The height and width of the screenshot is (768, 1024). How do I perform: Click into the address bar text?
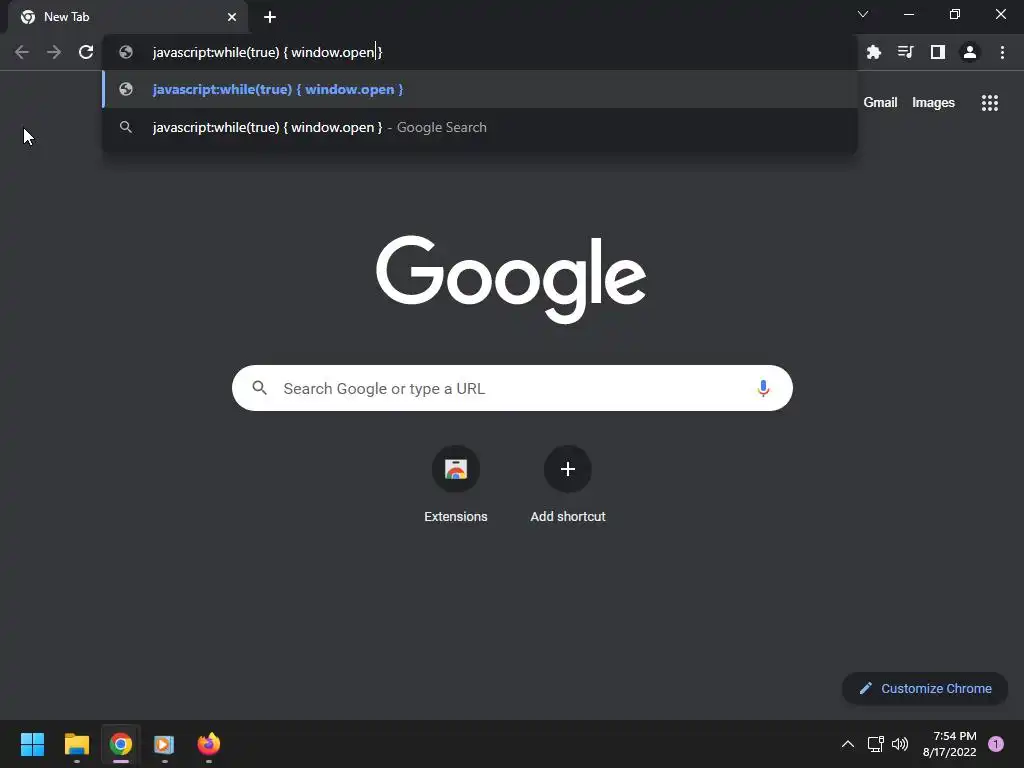point(267,52)
